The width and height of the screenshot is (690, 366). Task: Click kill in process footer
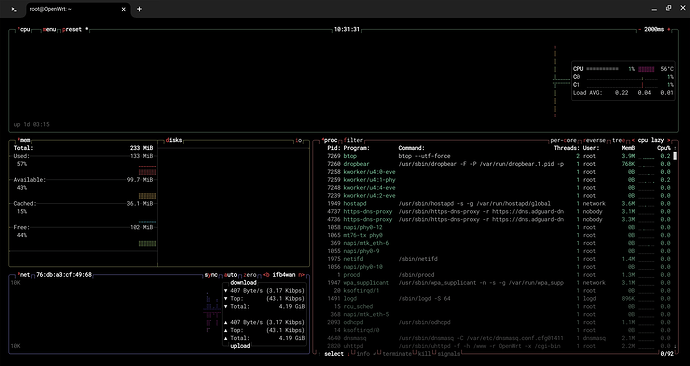[x=424, y=354]
